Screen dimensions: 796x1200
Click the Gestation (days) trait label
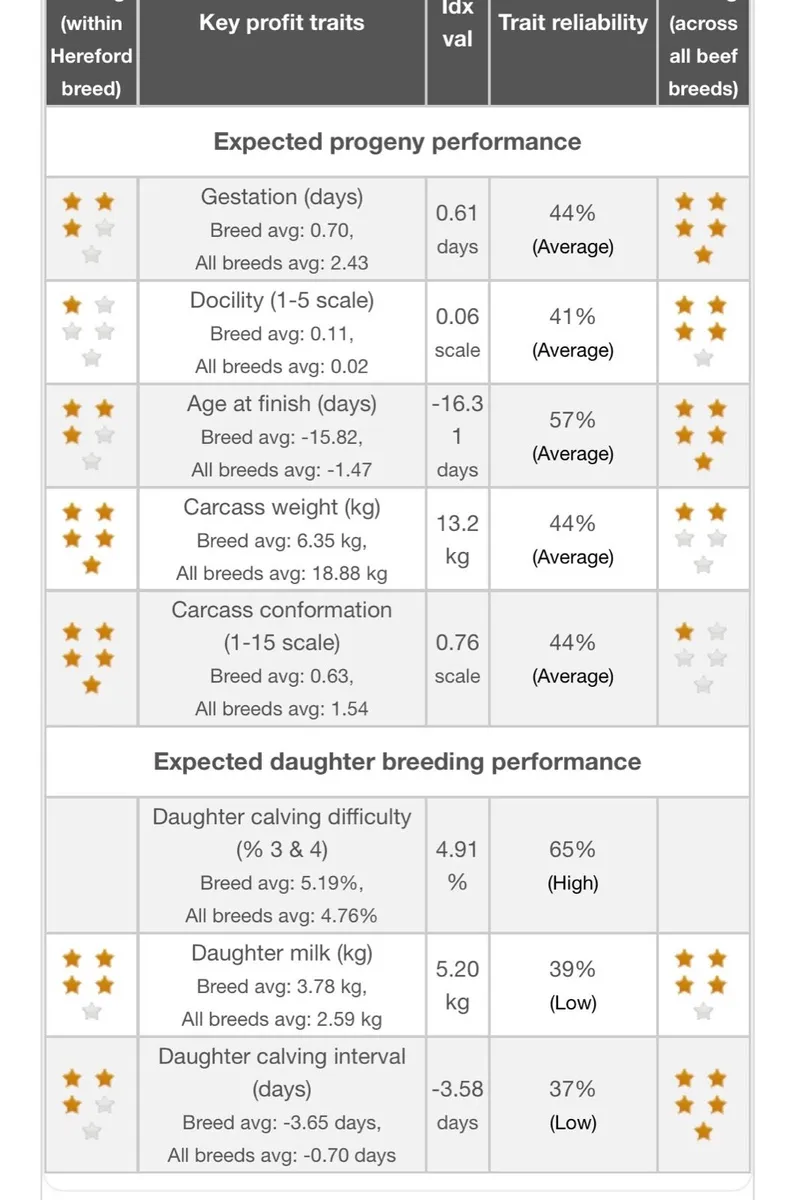coord(282,197)
